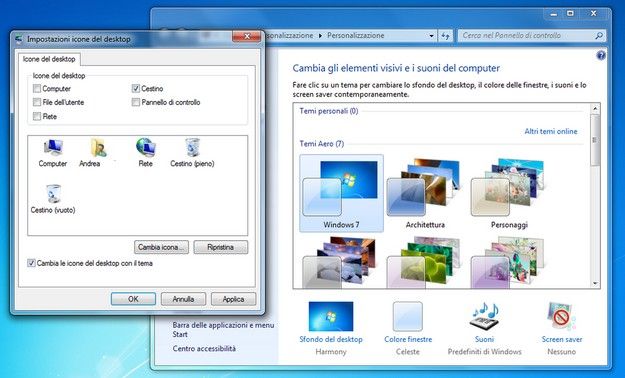Click the themes list scroll down arrow
Image resolution: width=625 pixels, height=378 pixels.
596,284
